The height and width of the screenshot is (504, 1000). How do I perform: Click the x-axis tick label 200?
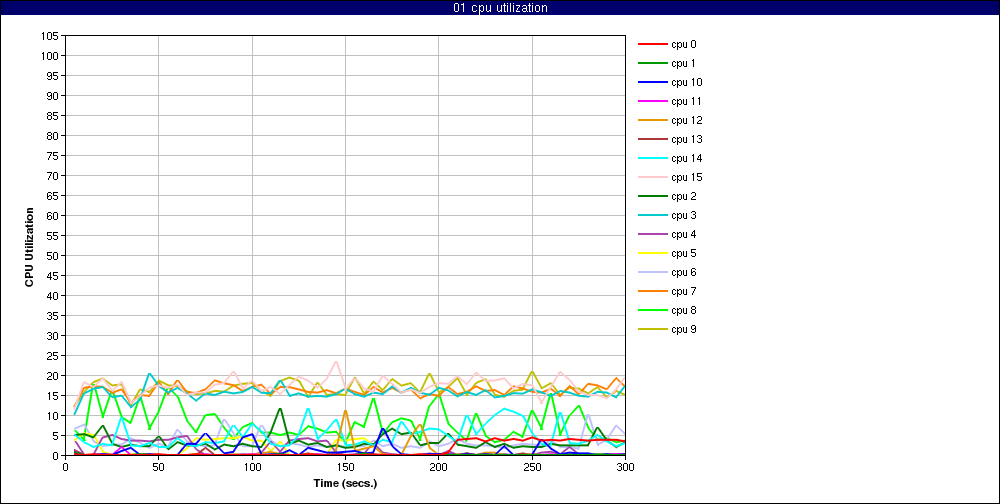(x=439, y=468)
